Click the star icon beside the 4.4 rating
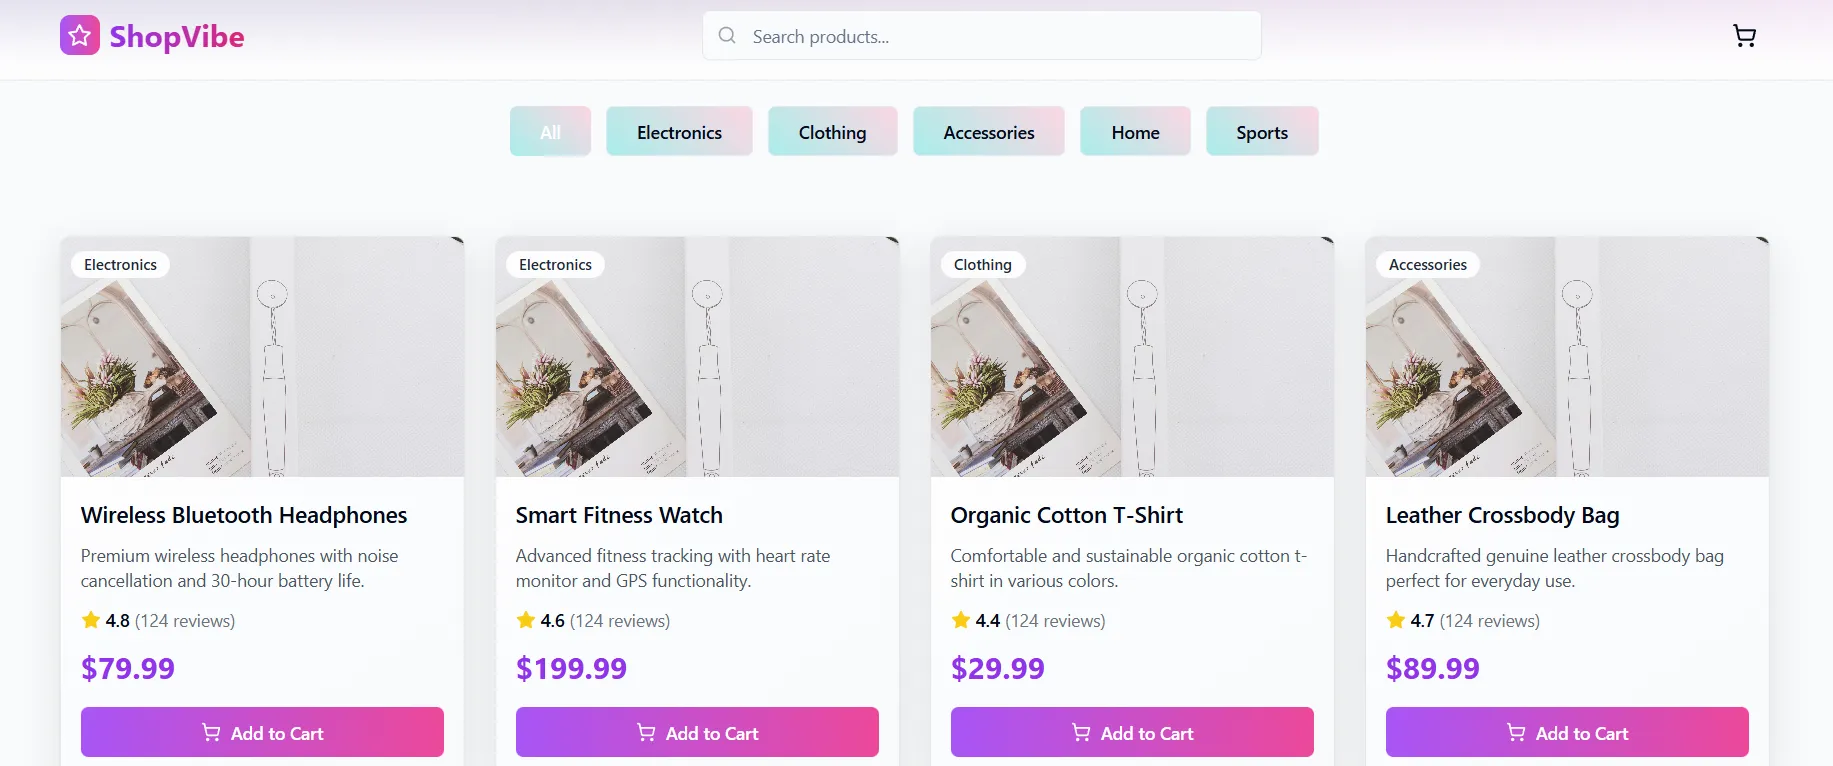This screenshot has height=766, width=1833. coord(961,620)
